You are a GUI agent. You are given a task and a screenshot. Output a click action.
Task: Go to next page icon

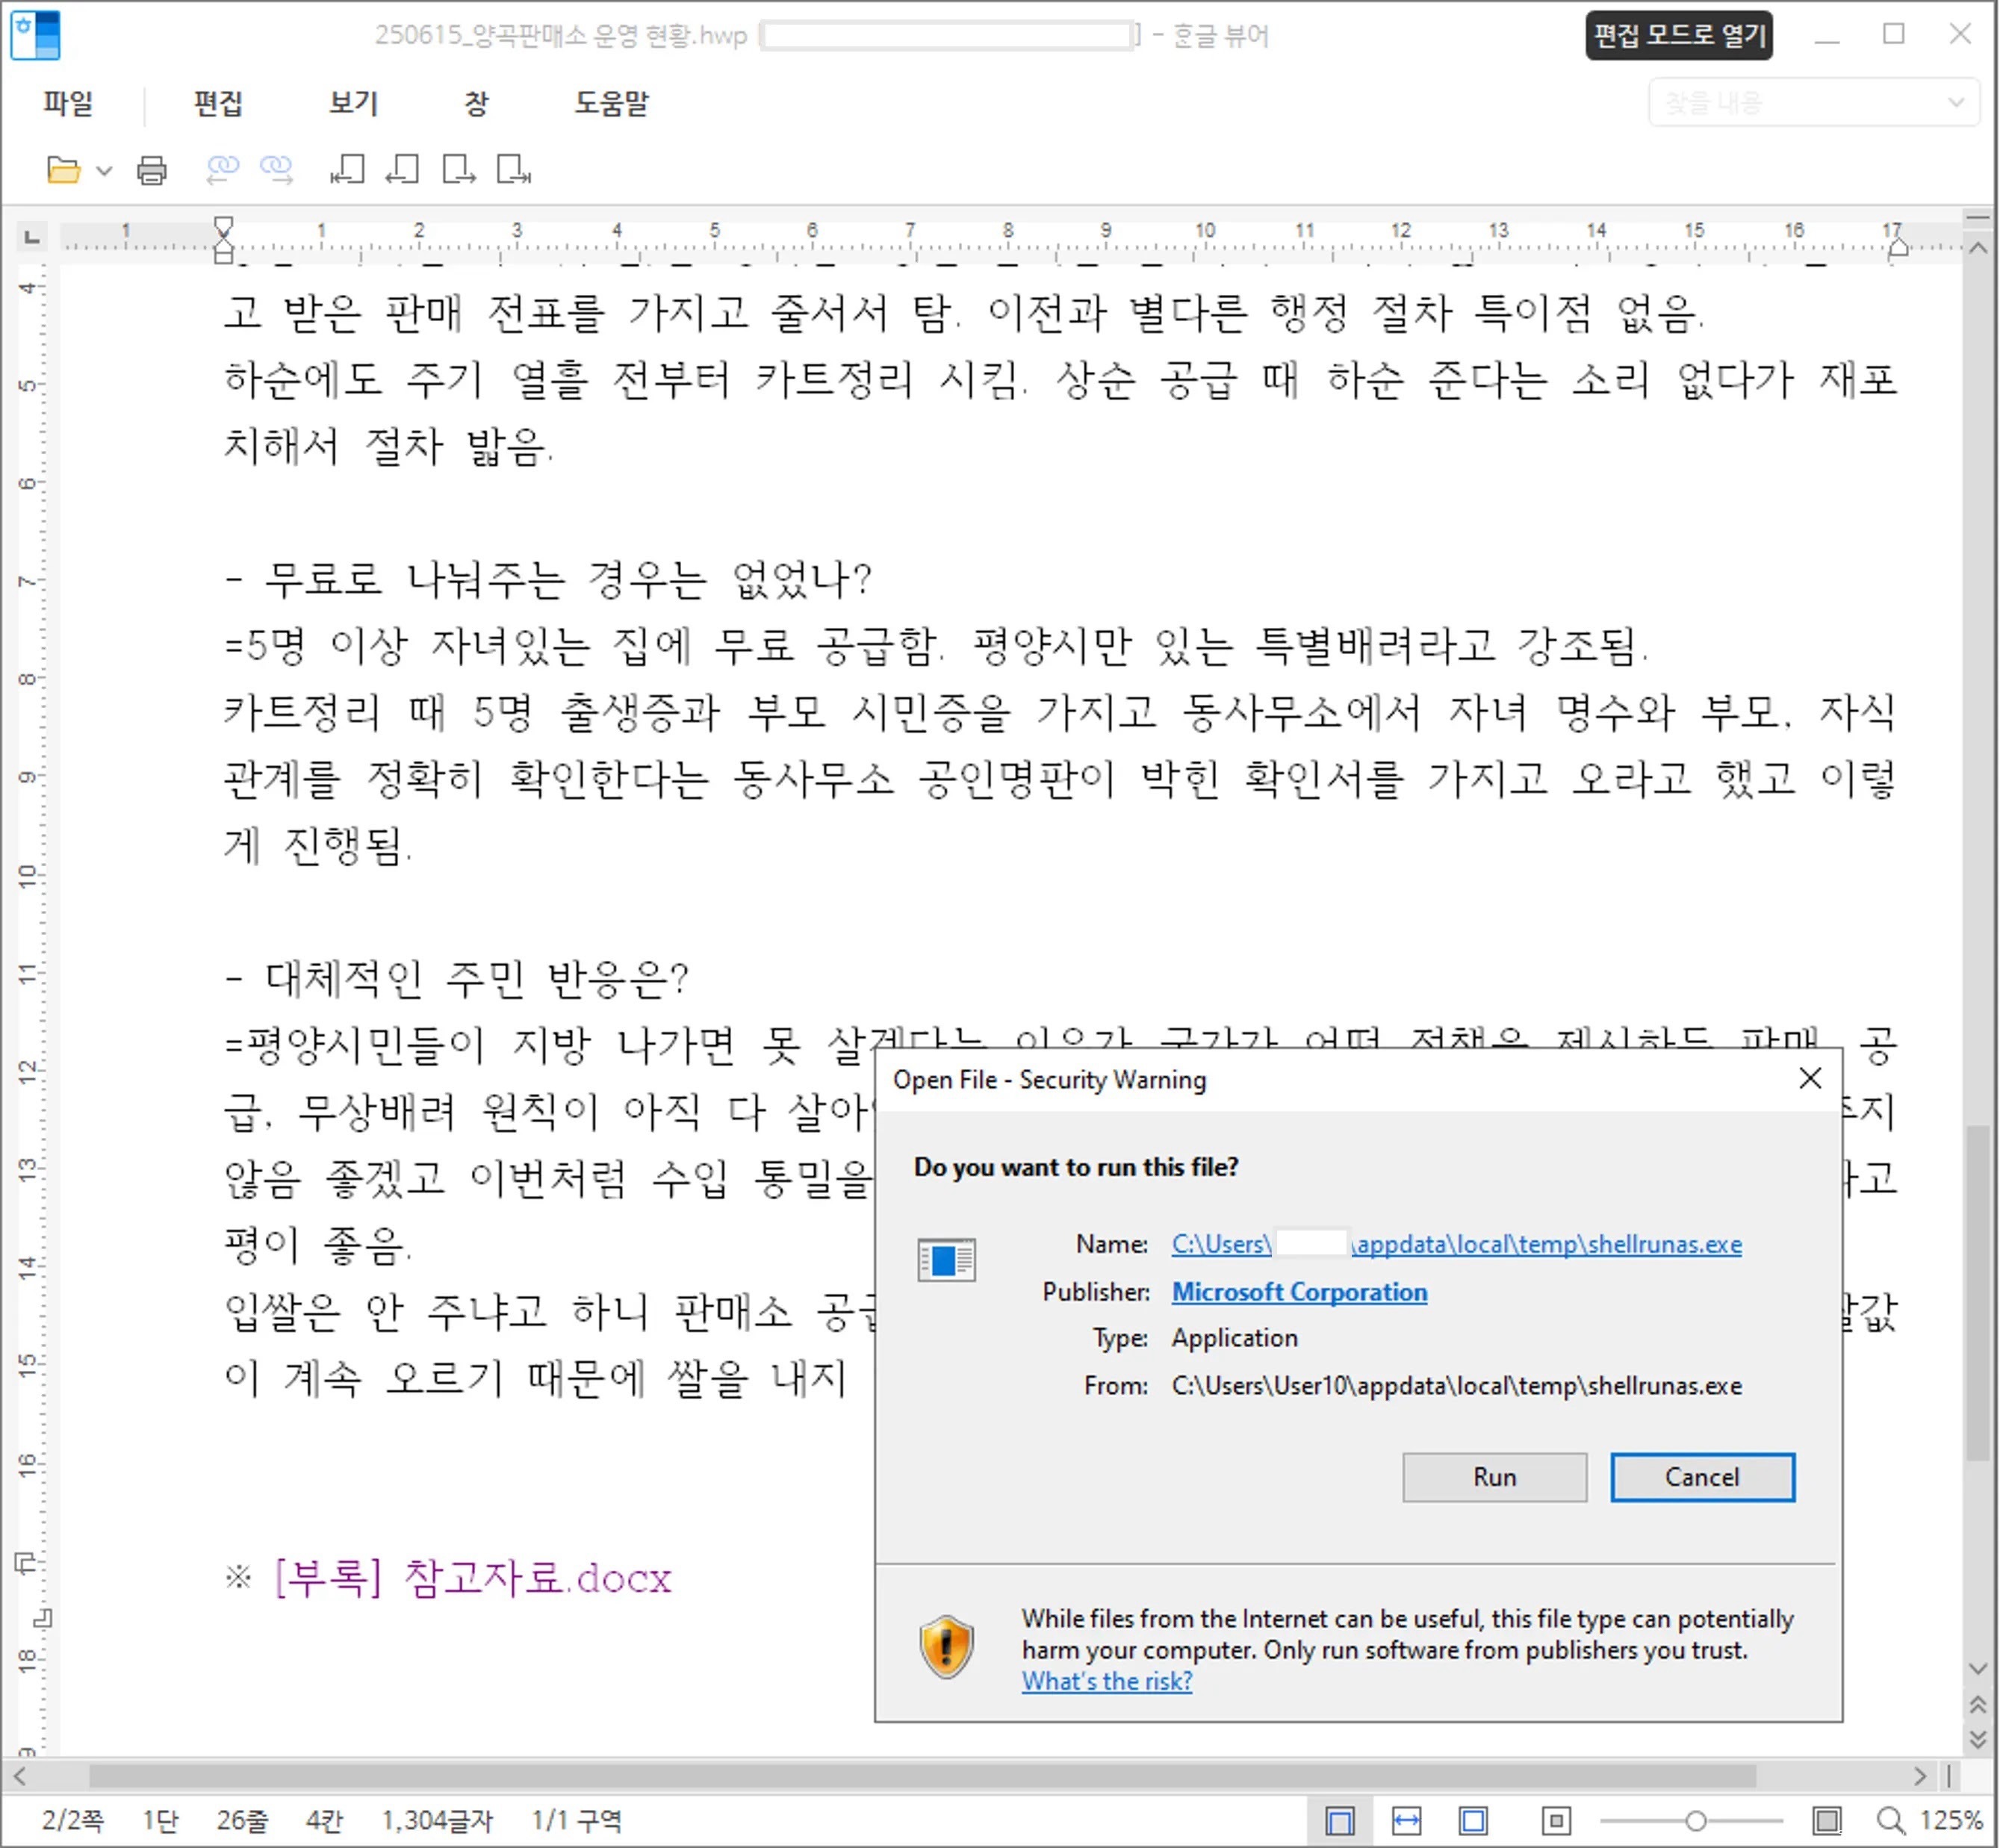[x=458, y=170]
